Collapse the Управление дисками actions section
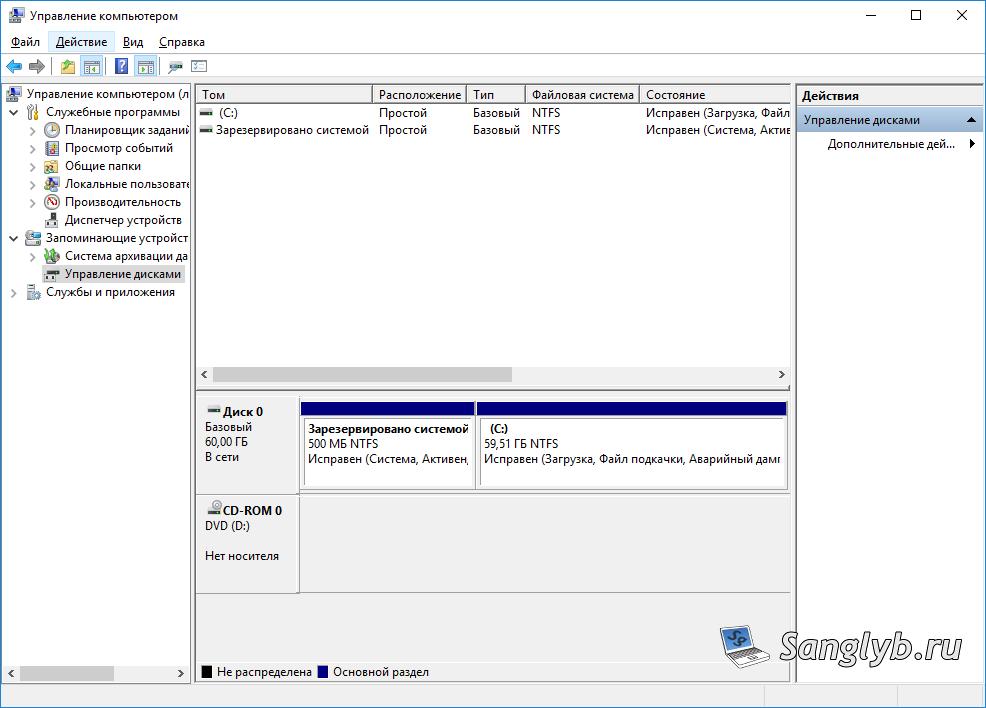 pos(972,119)
